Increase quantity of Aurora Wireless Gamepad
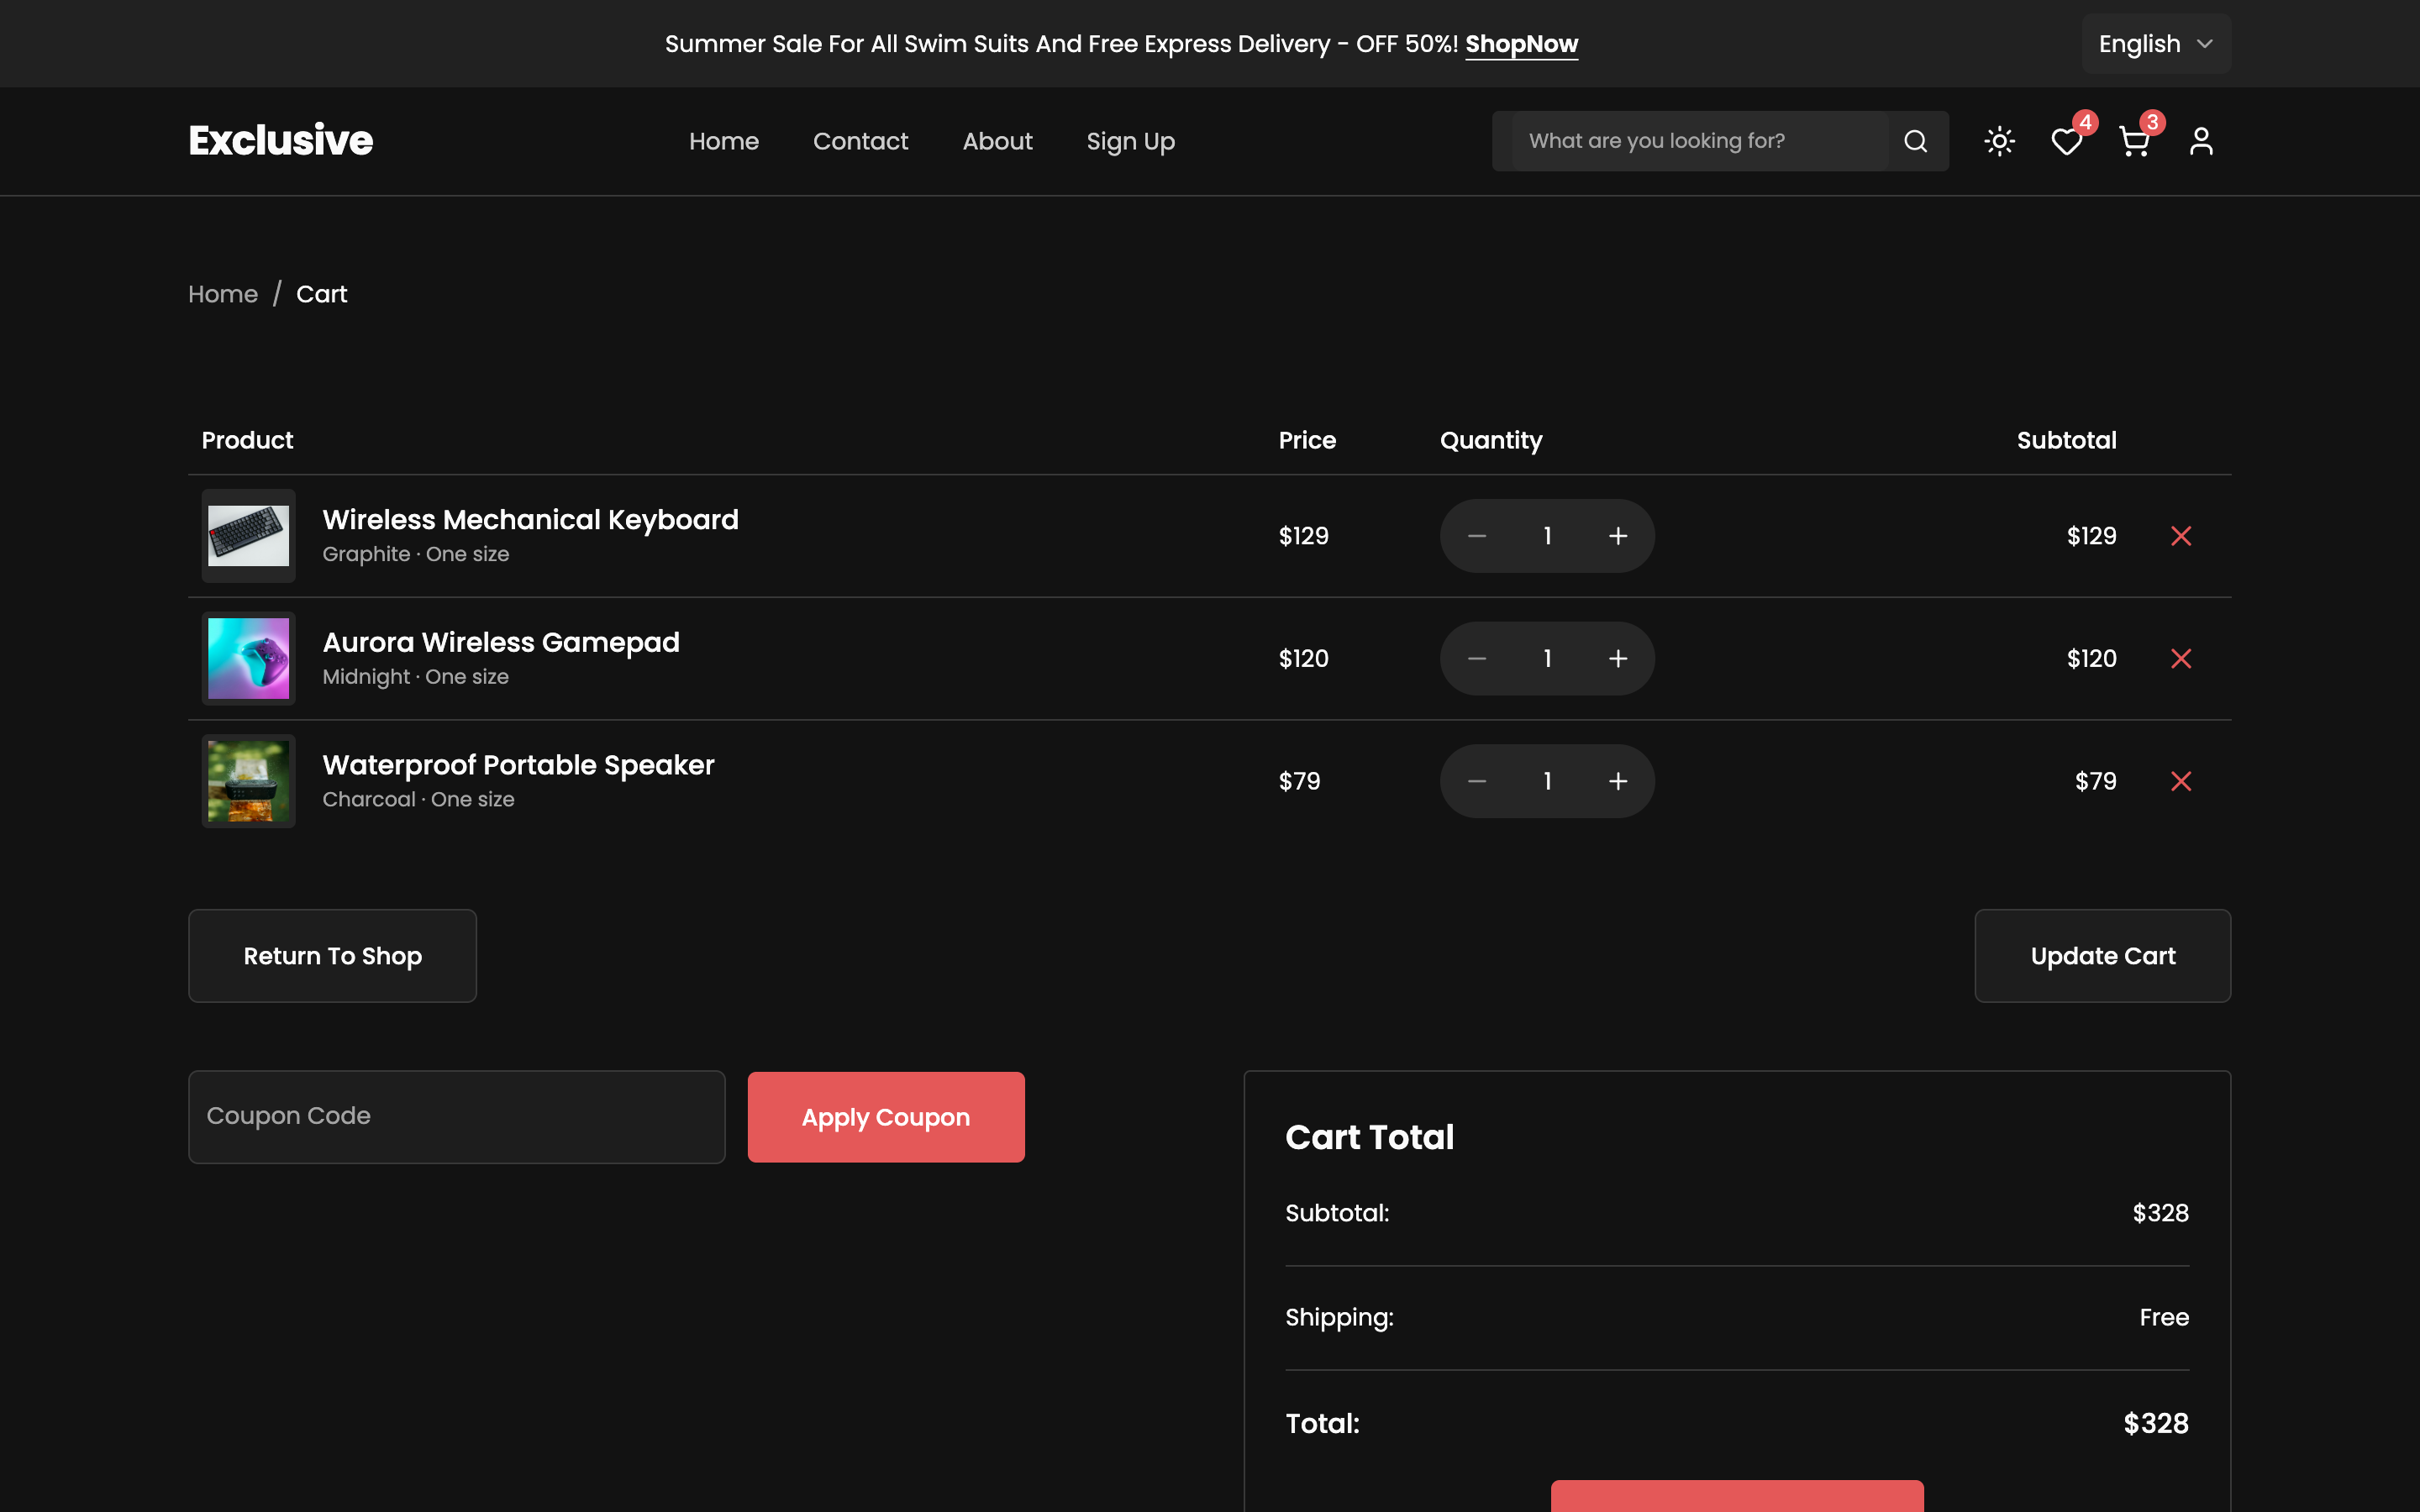The width and height of the screenshot is (2420, 1512). pyautogui.click(x=1618, y=659)
